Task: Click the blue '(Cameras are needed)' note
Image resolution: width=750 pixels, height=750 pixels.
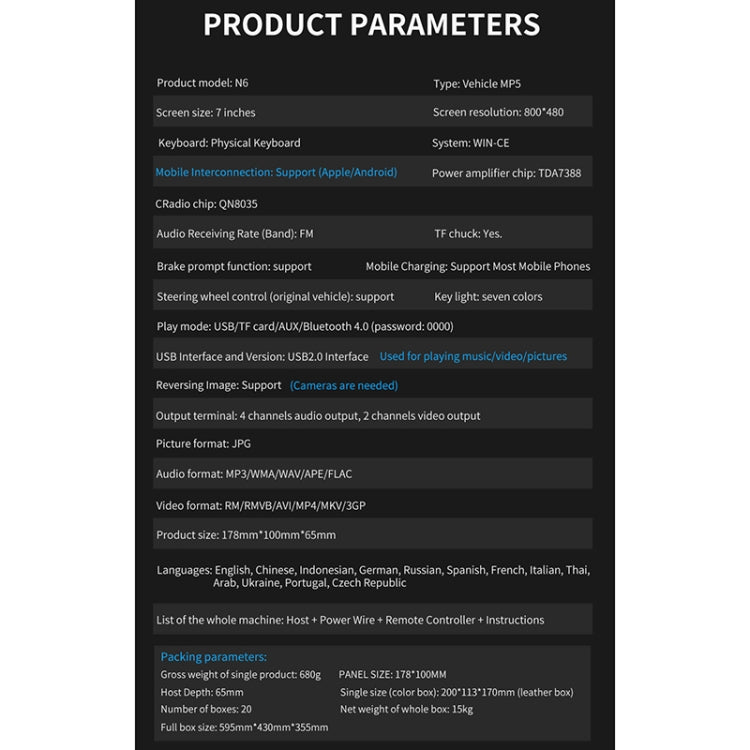Action: point(344,385)
